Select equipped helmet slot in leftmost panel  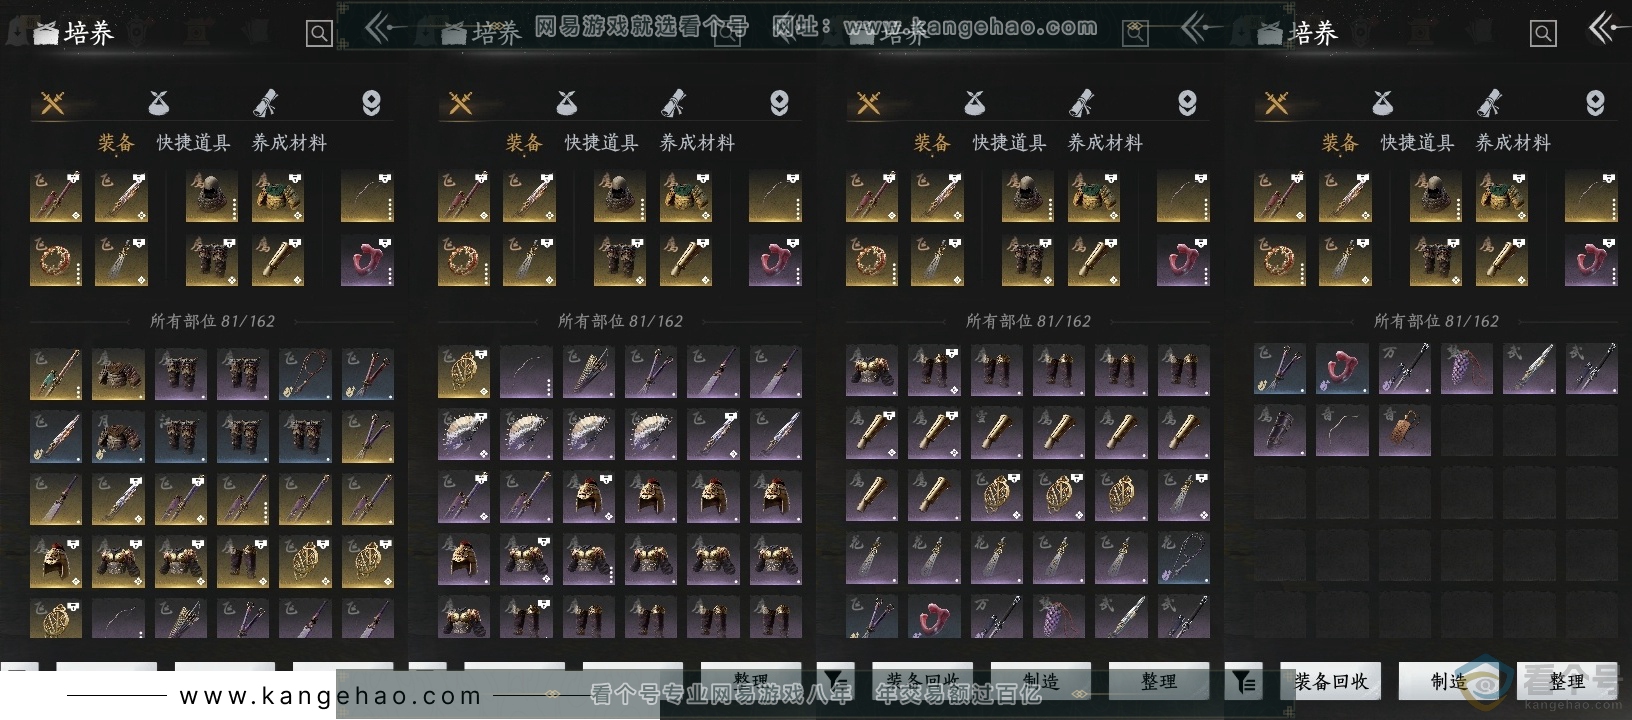pyautogui.click(x=212, y=196)
